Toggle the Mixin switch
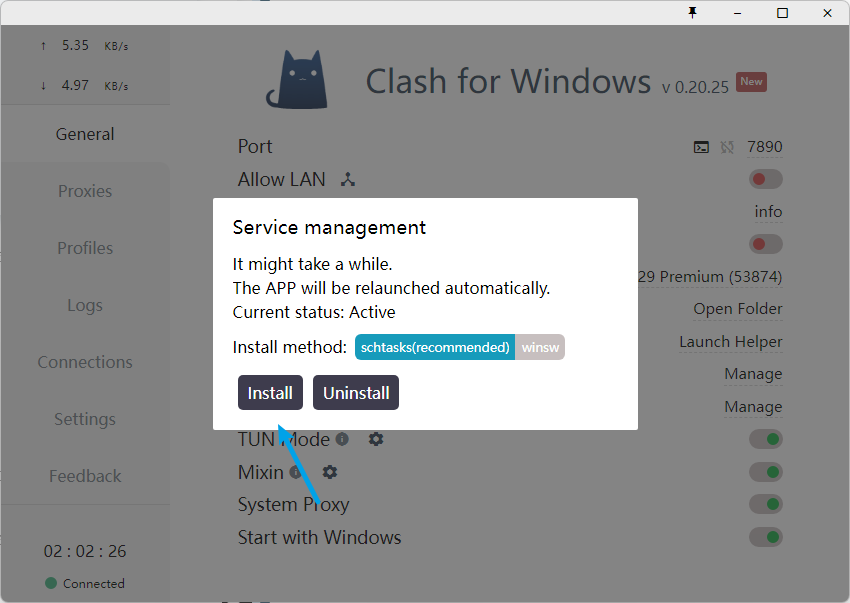850x603 pixels. (765, 472)
